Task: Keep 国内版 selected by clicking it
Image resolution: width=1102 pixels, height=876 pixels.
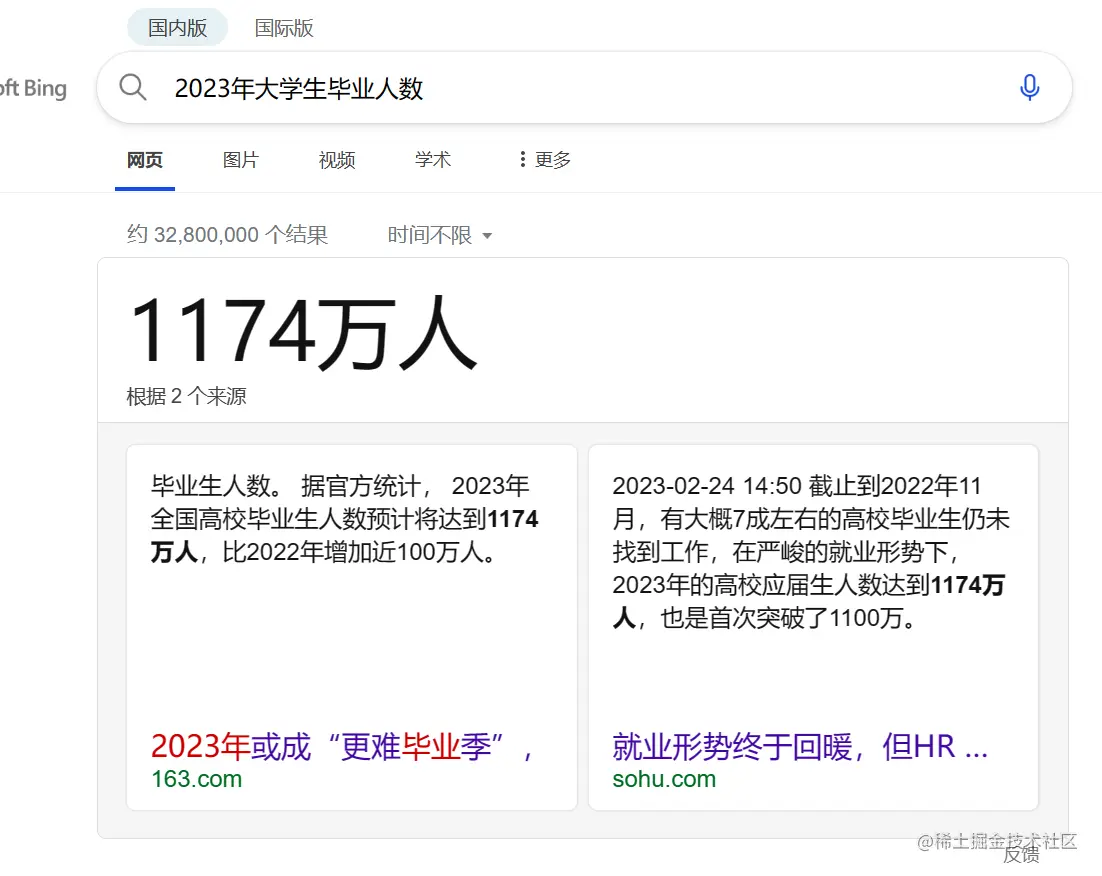Action: coord(176,28)
